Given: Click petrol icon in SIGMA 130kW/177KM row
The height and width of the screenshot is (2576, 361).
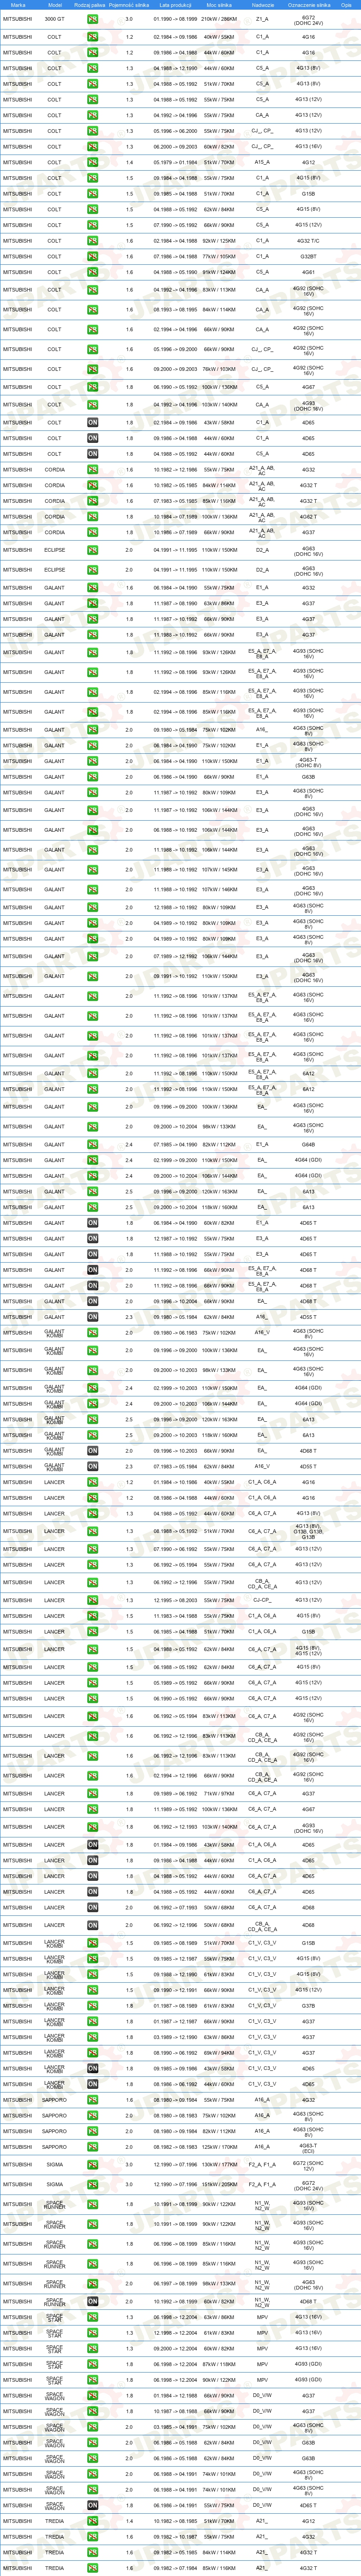Looking at the screenshot, I should point(92,2165).
